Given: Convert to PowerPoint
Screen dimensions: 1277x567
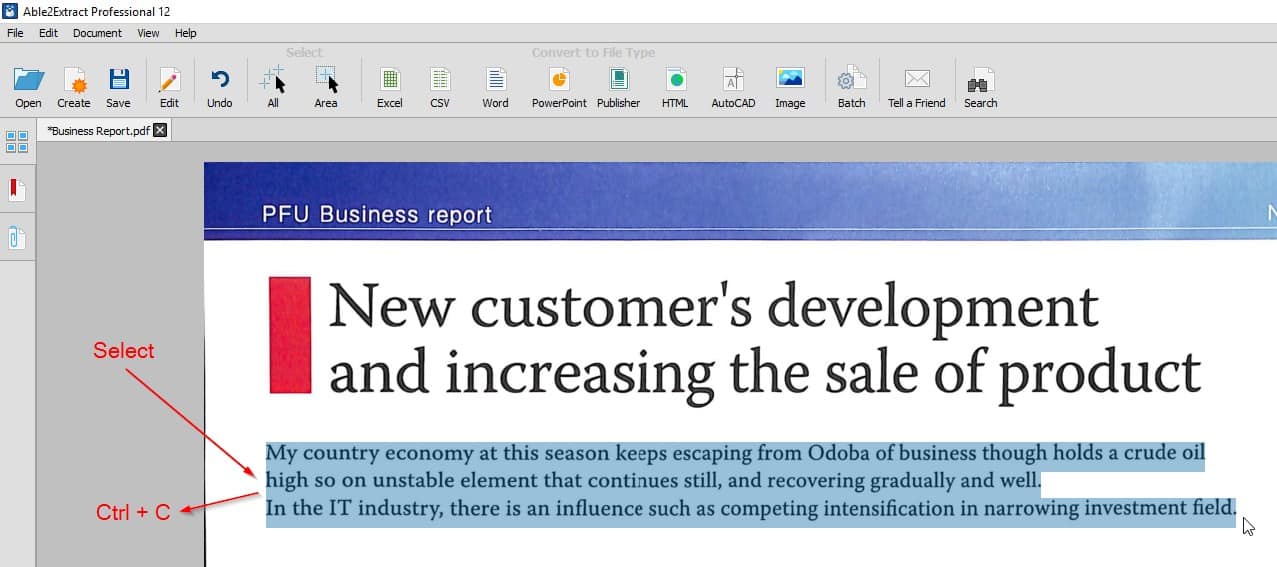Looking at the screenshot, I should 559,80.
